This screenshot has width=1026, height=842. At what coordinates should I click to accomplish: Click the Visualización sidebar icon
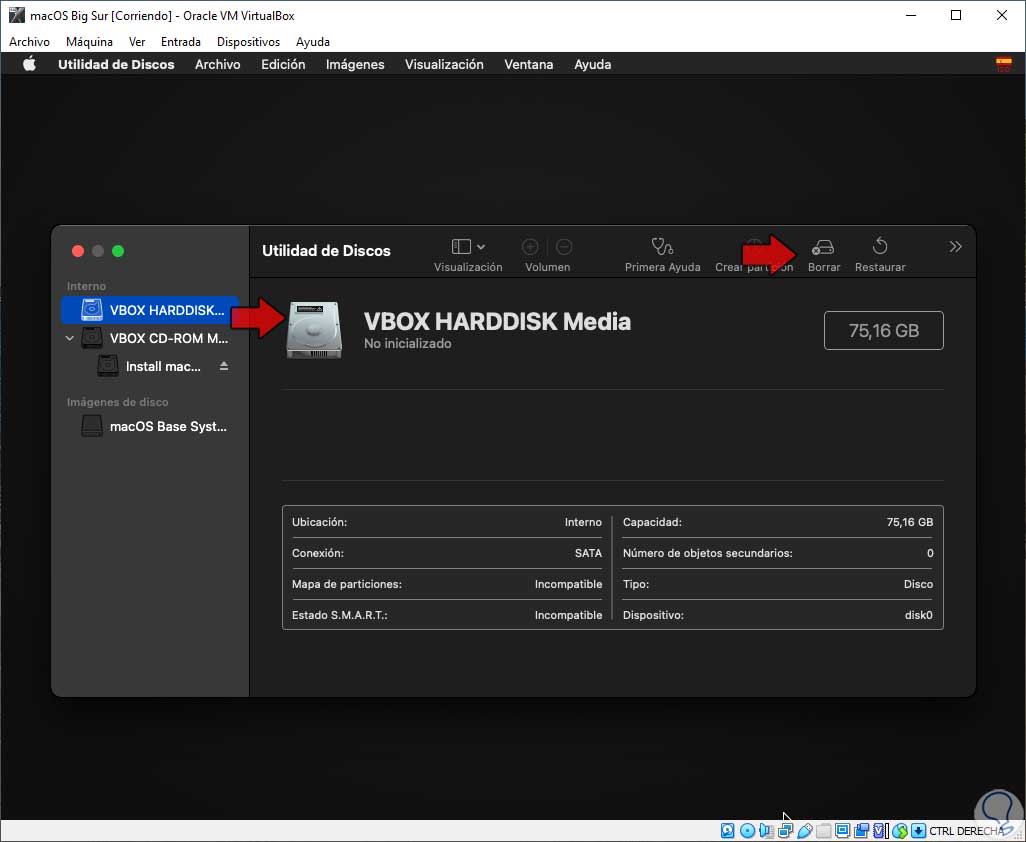(x=461, y=247)
